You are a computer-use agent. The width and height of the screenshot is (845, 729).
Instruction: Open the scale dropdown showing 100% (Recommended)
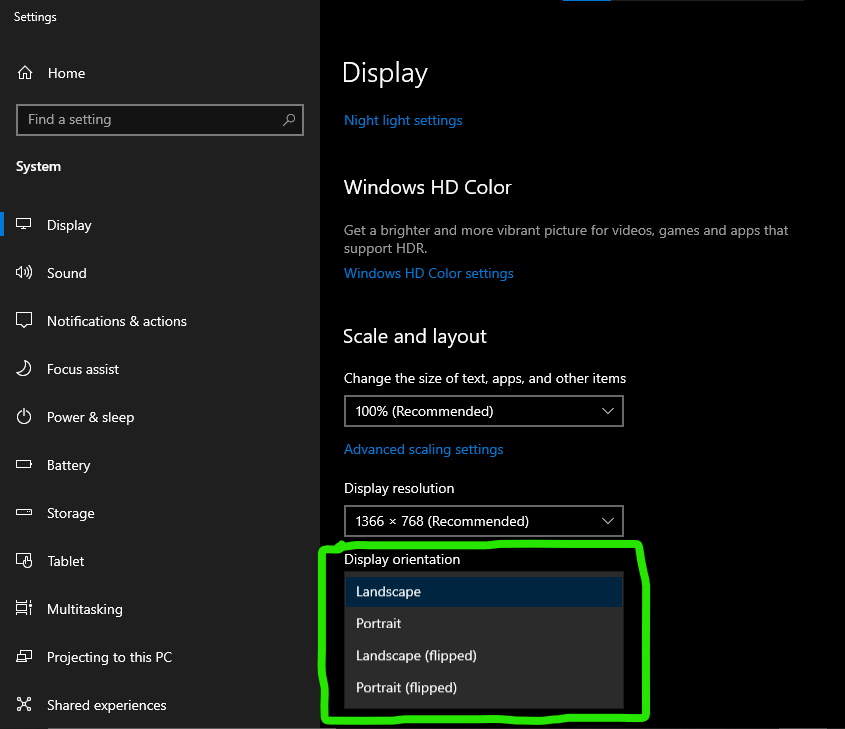click(484, 410)
